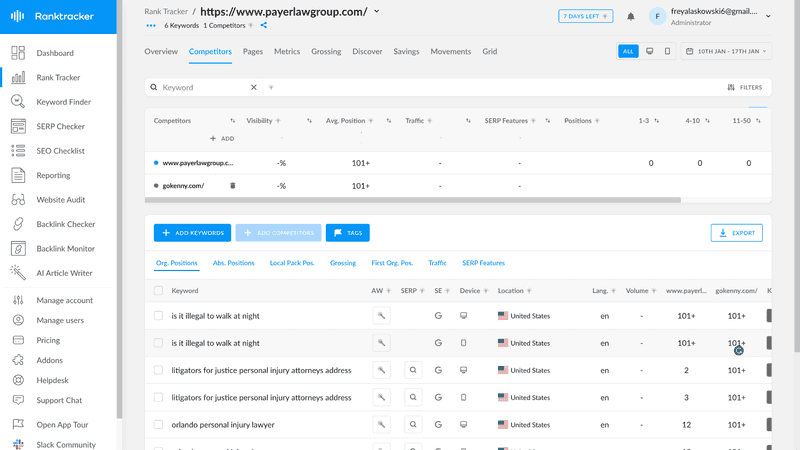Expand the project URL dropdown
Viewport: 800px width, 450px height.
click(x=377, y=11)
